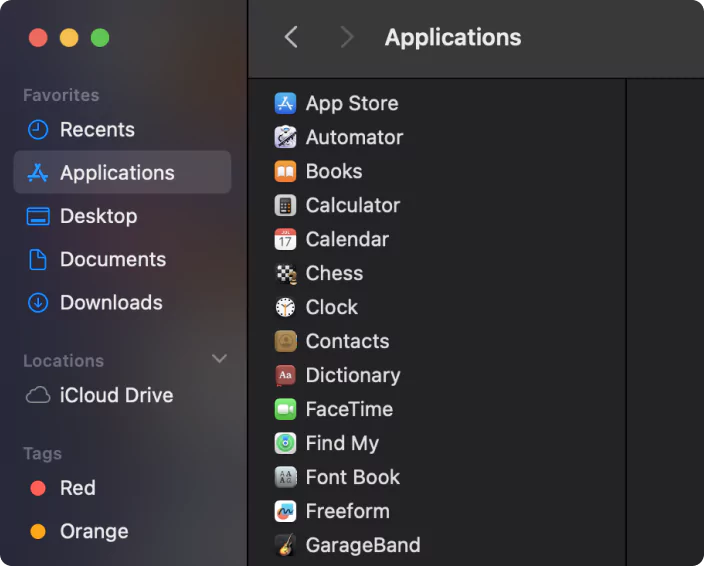Click the Calendar app icon
Image resolution: width=704 pixels, height=566 pixels.
[x=285, y=239]
